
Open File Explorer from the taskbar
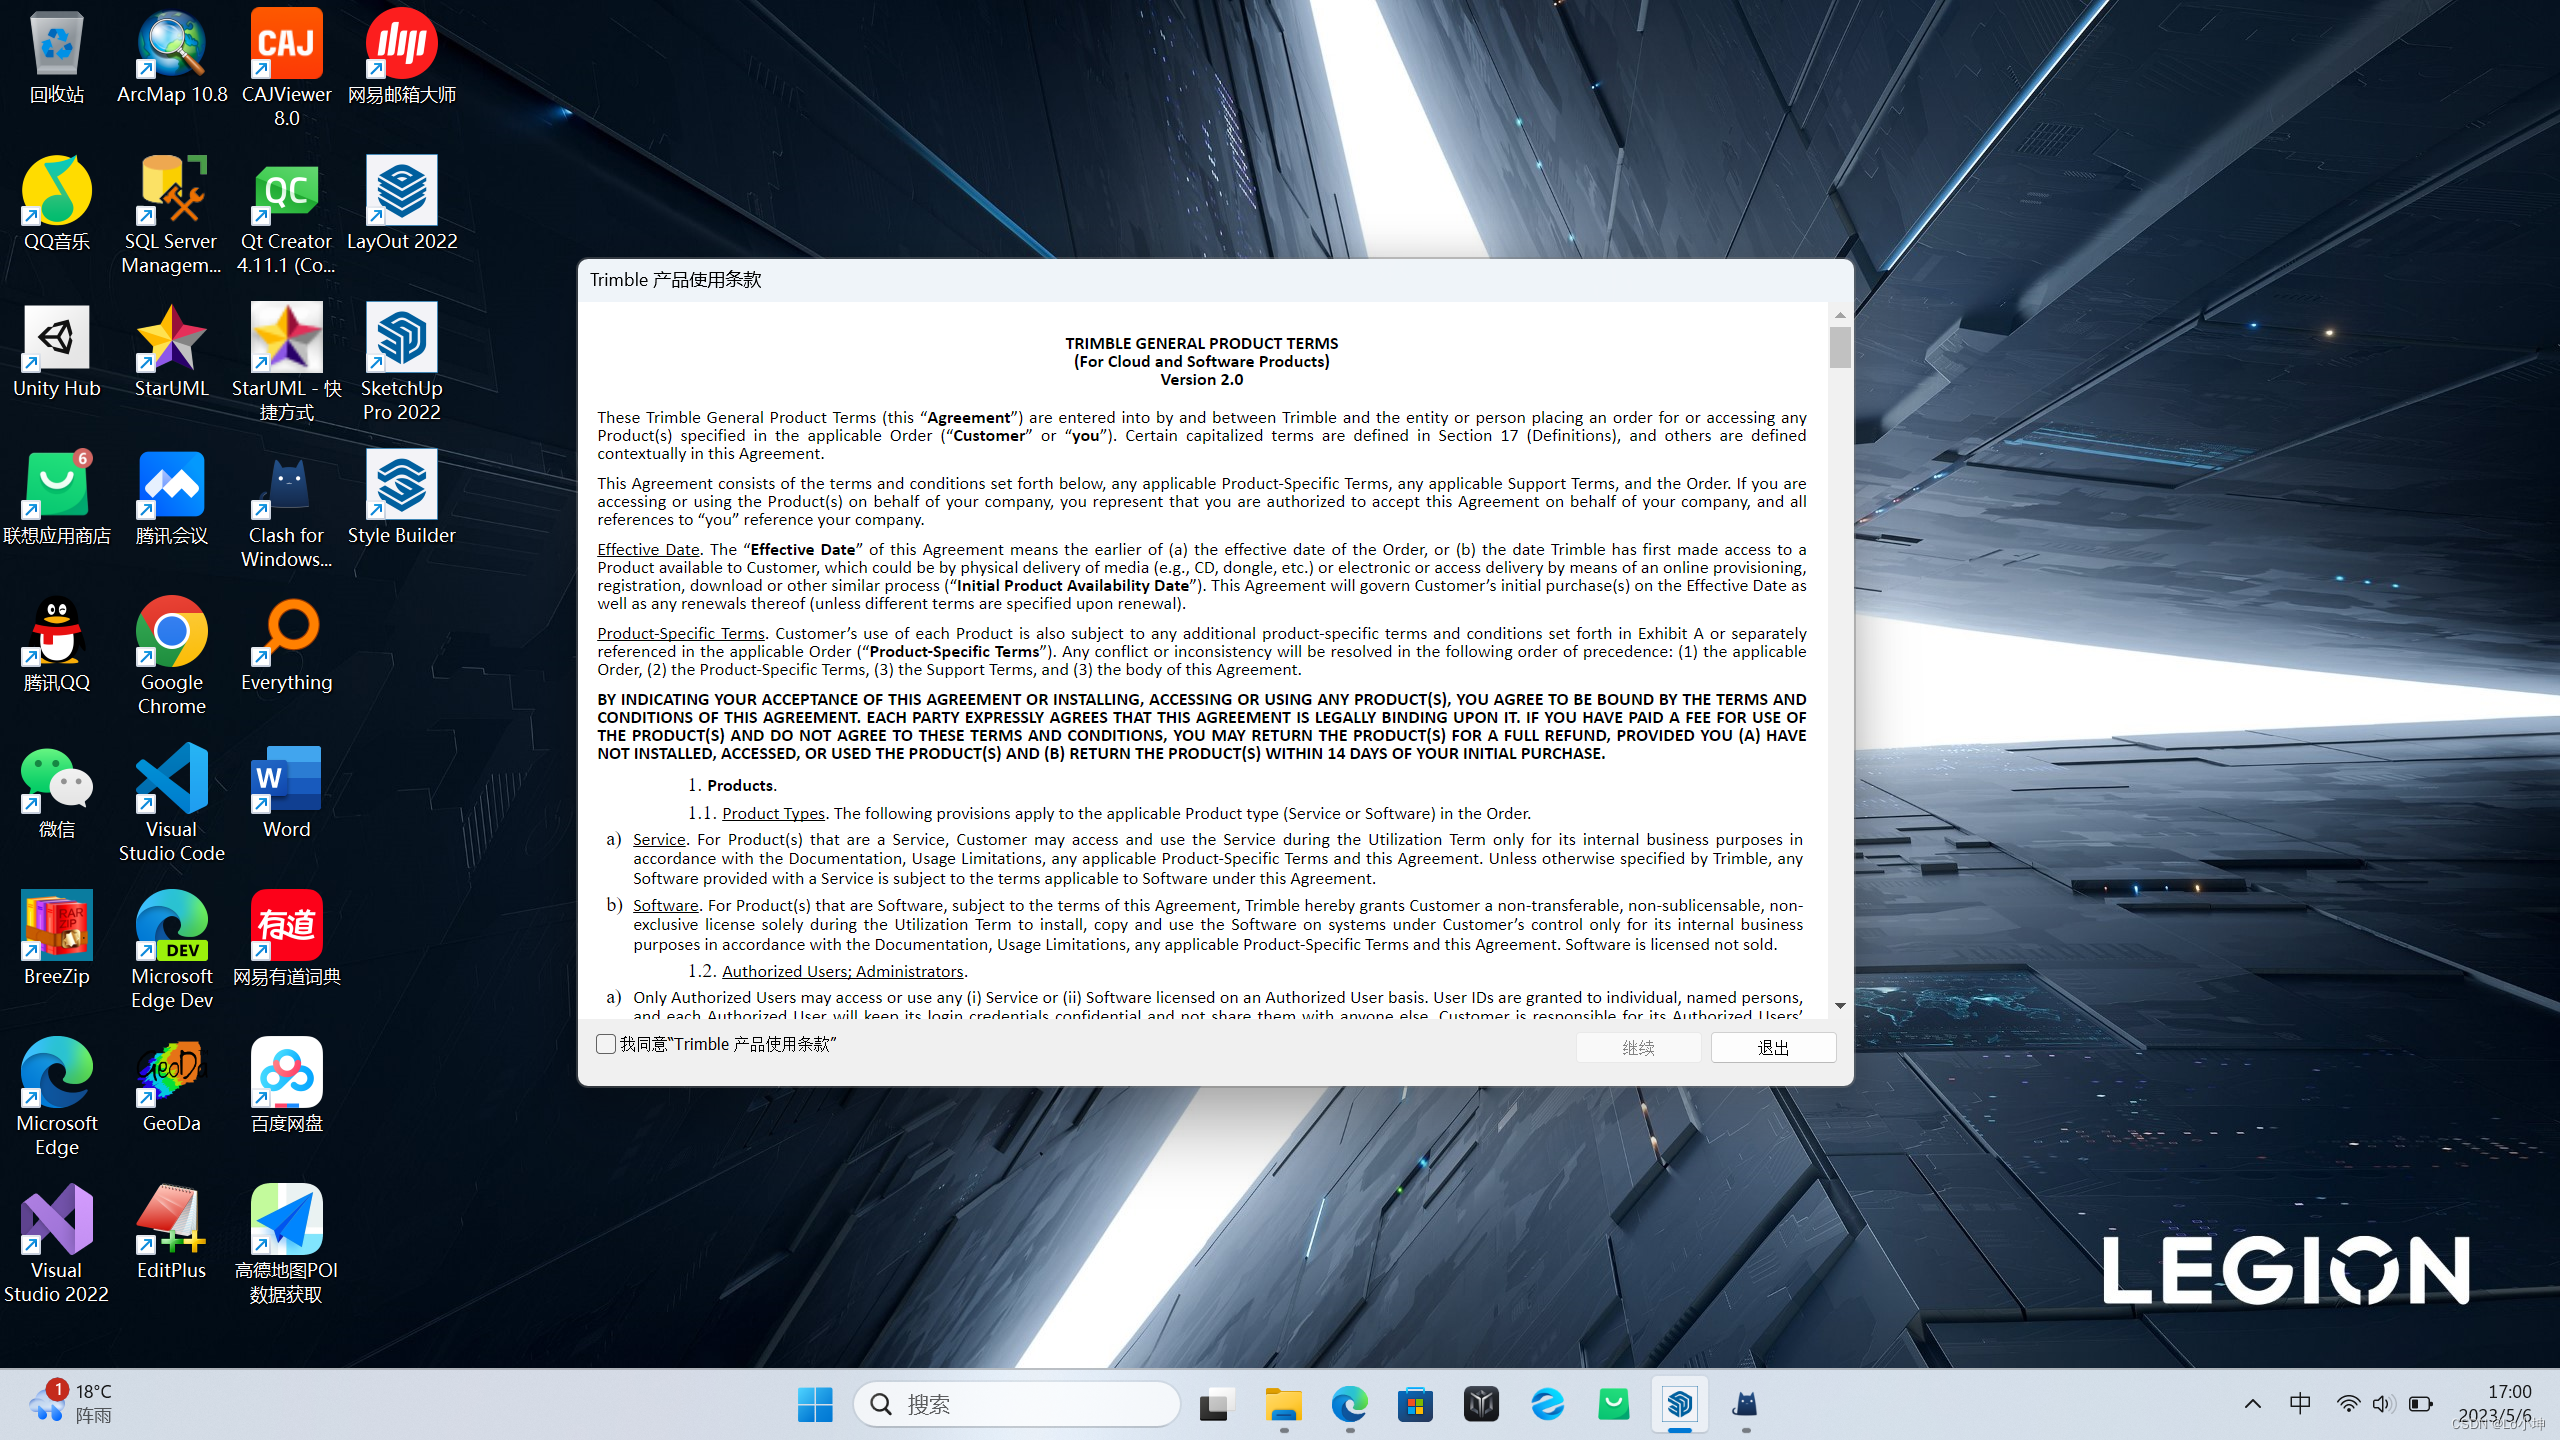click(1283, 1405)
